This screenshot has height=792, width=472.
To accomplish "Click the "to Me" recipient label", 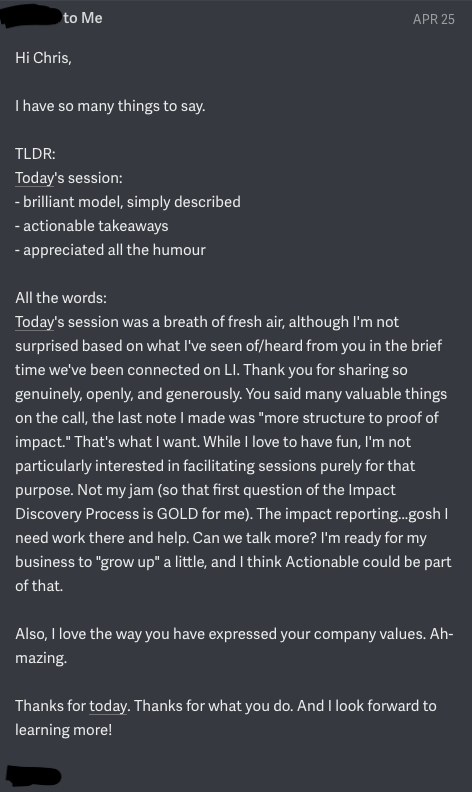I will tap(83, 18).
